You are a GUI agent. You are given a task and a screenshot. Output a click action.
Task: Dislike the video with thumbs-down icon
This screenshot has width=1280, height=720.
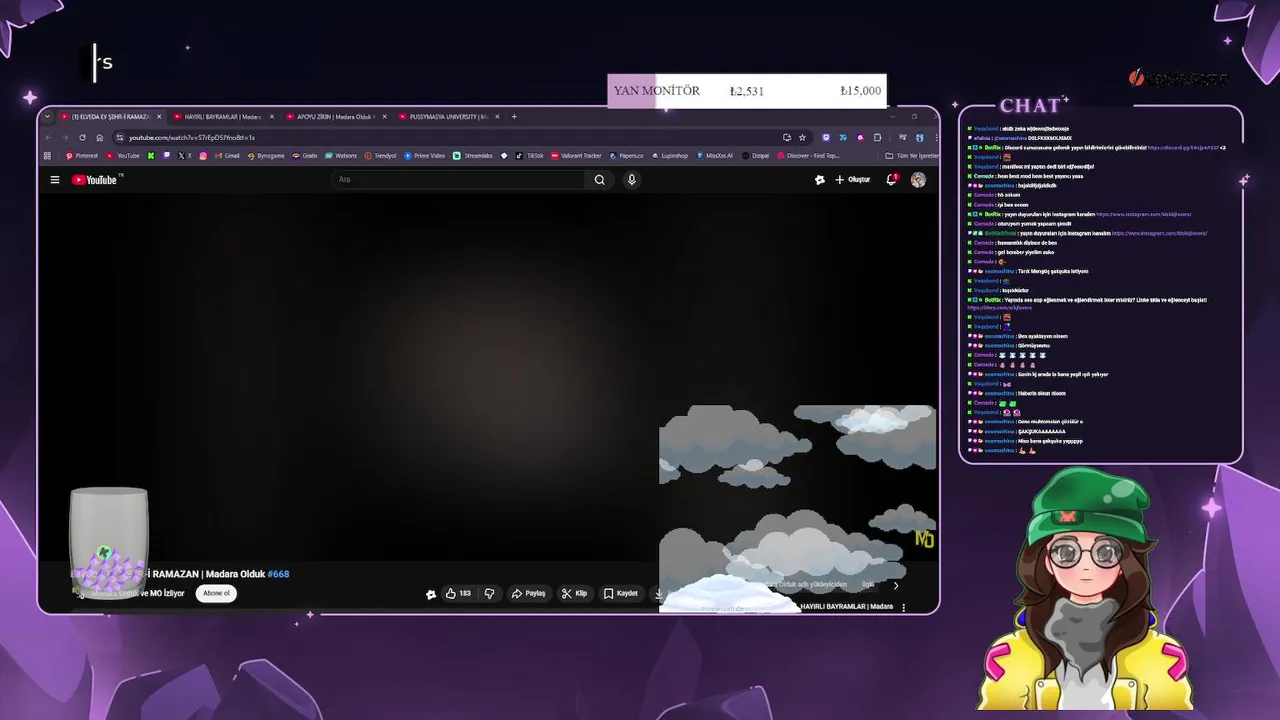(489, 593)
